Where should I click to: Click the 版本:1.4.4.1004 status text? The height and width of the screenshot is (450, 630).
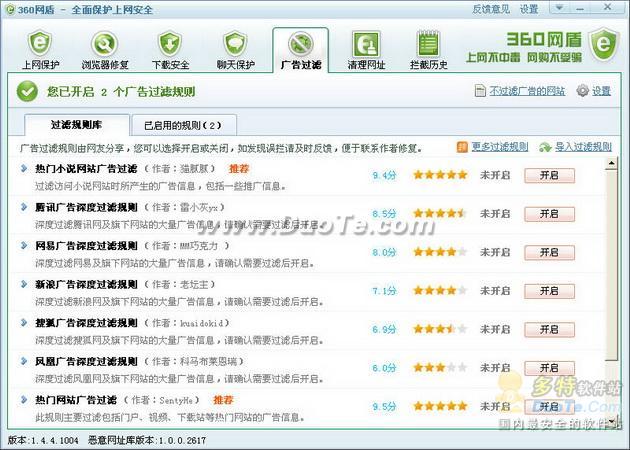[x=43, y=440]
